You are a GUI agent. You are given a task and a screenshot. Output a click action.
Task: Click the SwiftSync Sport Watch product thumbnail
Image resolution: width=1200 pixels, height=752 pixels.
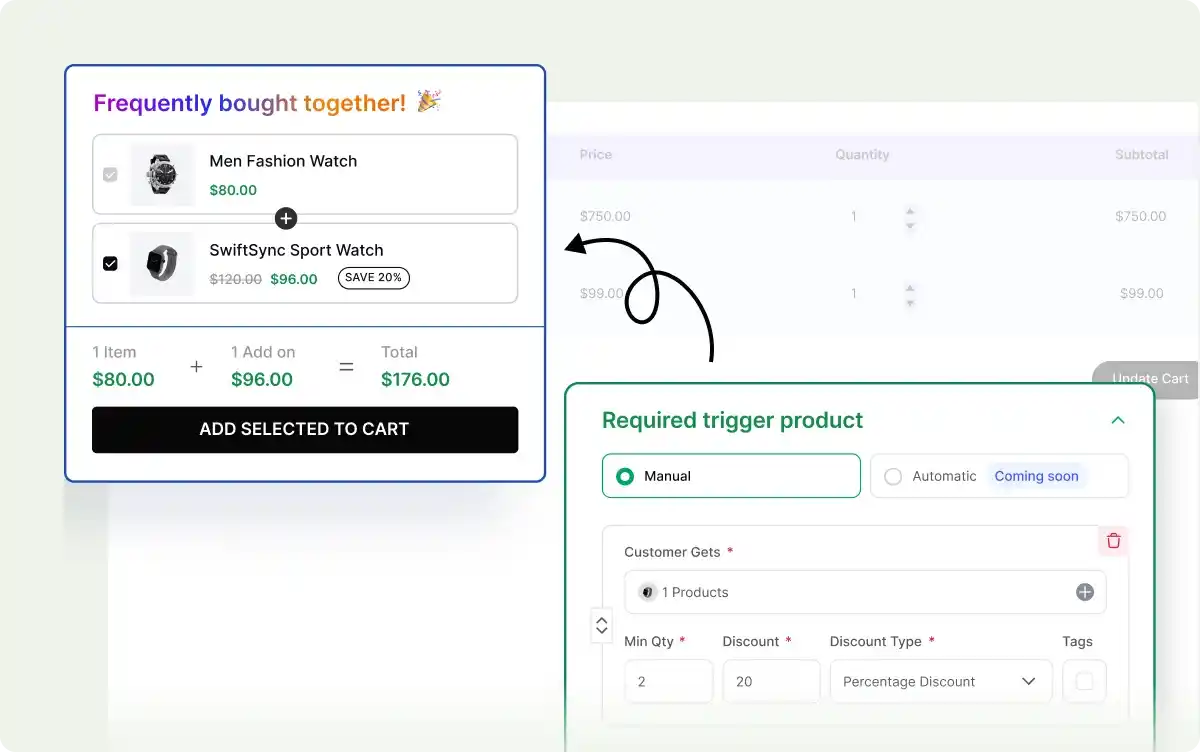click(162, 263)
